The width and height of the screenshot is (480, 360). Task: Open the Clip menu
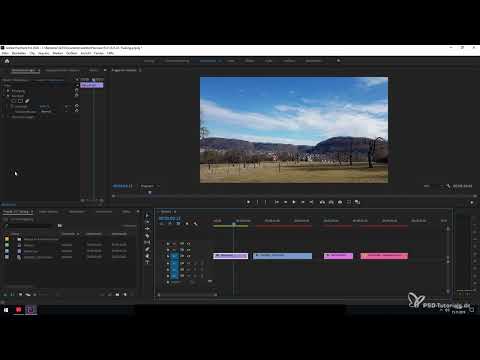(32, 53)
